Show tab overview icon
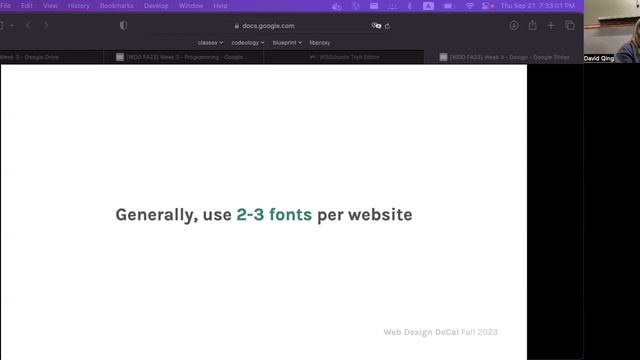Image resolution: width=640 pixels, height=360 pixels. 570,26
